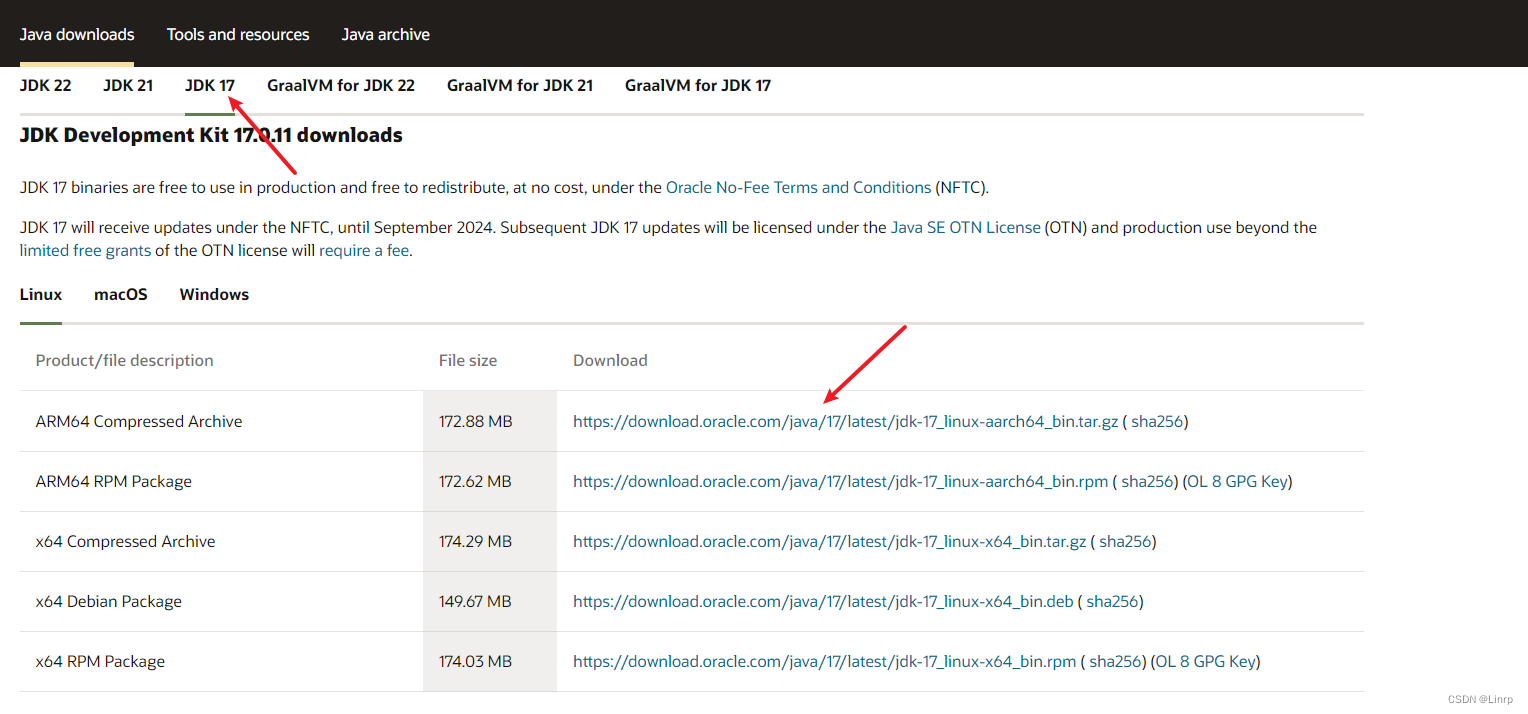Open the Java downloads tab
Screen dimensions: 1528x714
(x=77, y=34)
